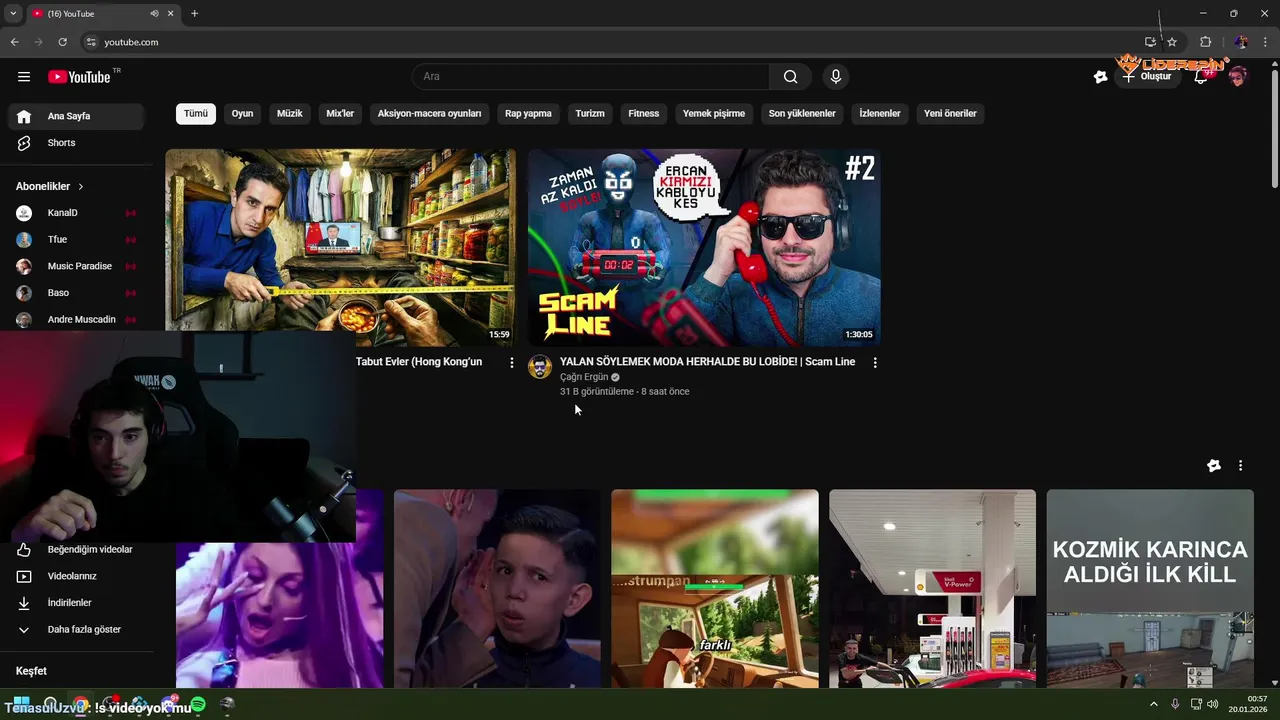Go to Ana Sayfa in the sidebar
The height and width of the screenshot is (720, 1280).
point(76,116)
